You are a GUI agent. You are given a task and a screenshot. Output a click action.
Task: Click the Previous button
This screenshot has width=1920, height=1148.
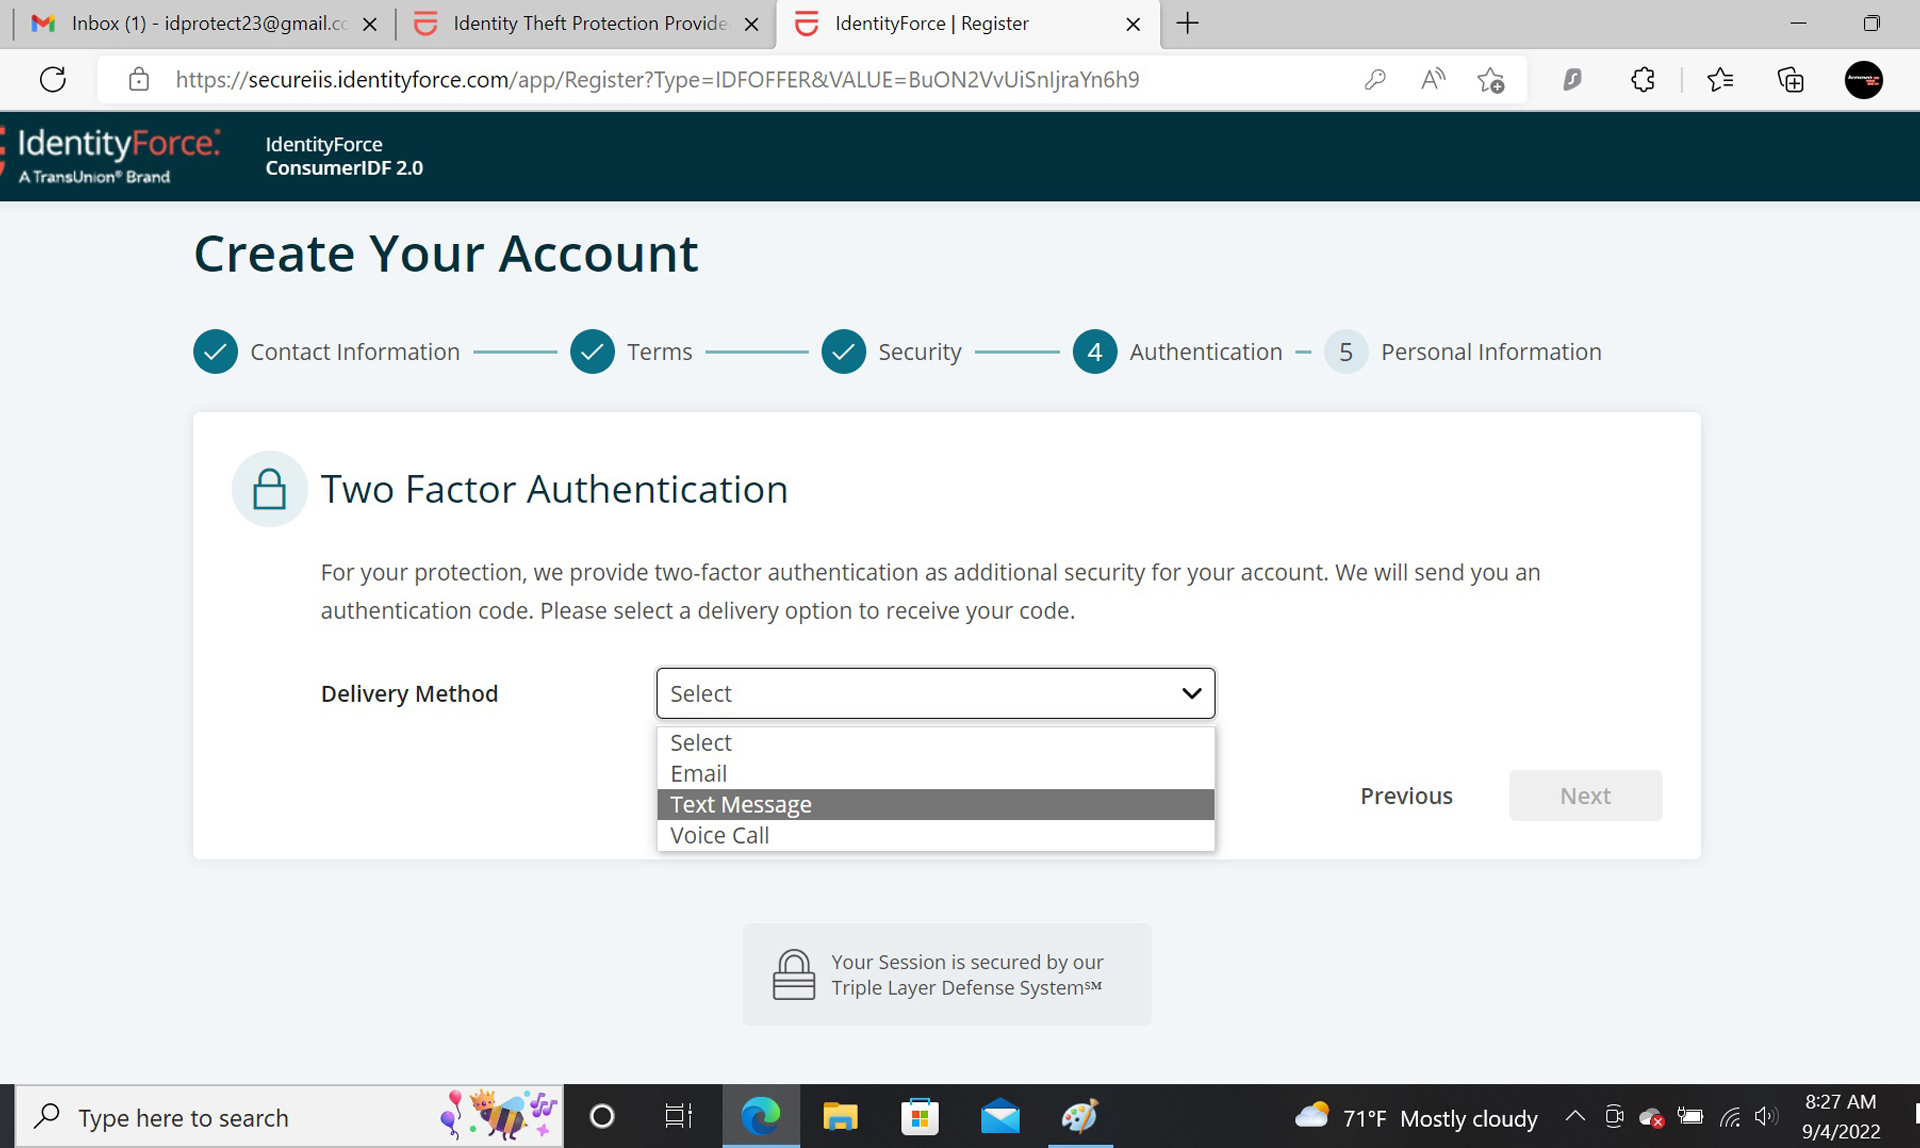click(1406, 795)
